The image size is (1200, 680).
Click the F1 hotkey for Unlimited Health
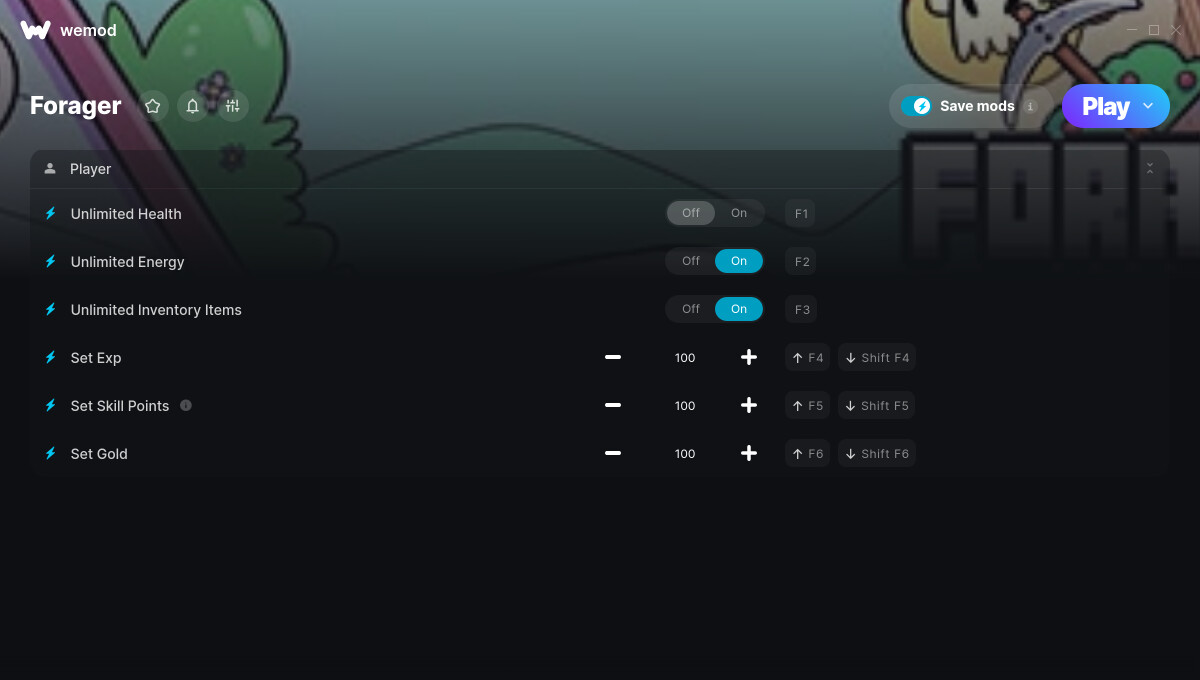pos(801,213)
